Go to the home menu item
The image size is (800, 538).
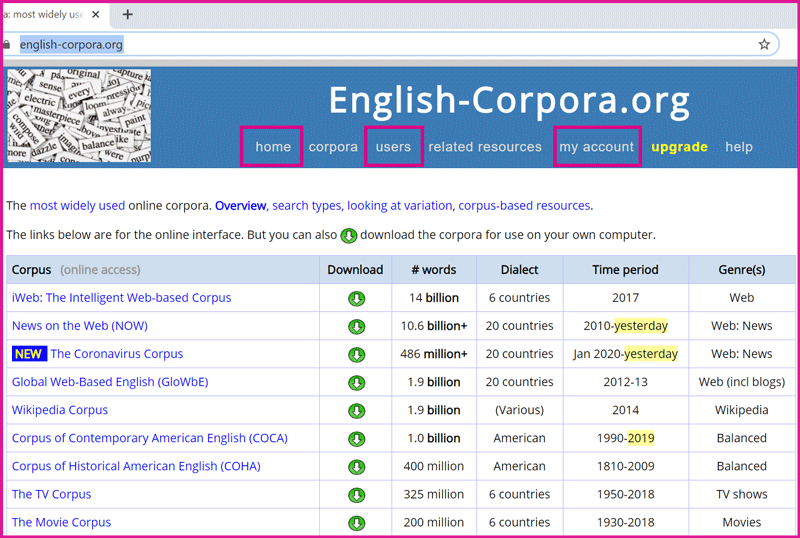(273, 147)
